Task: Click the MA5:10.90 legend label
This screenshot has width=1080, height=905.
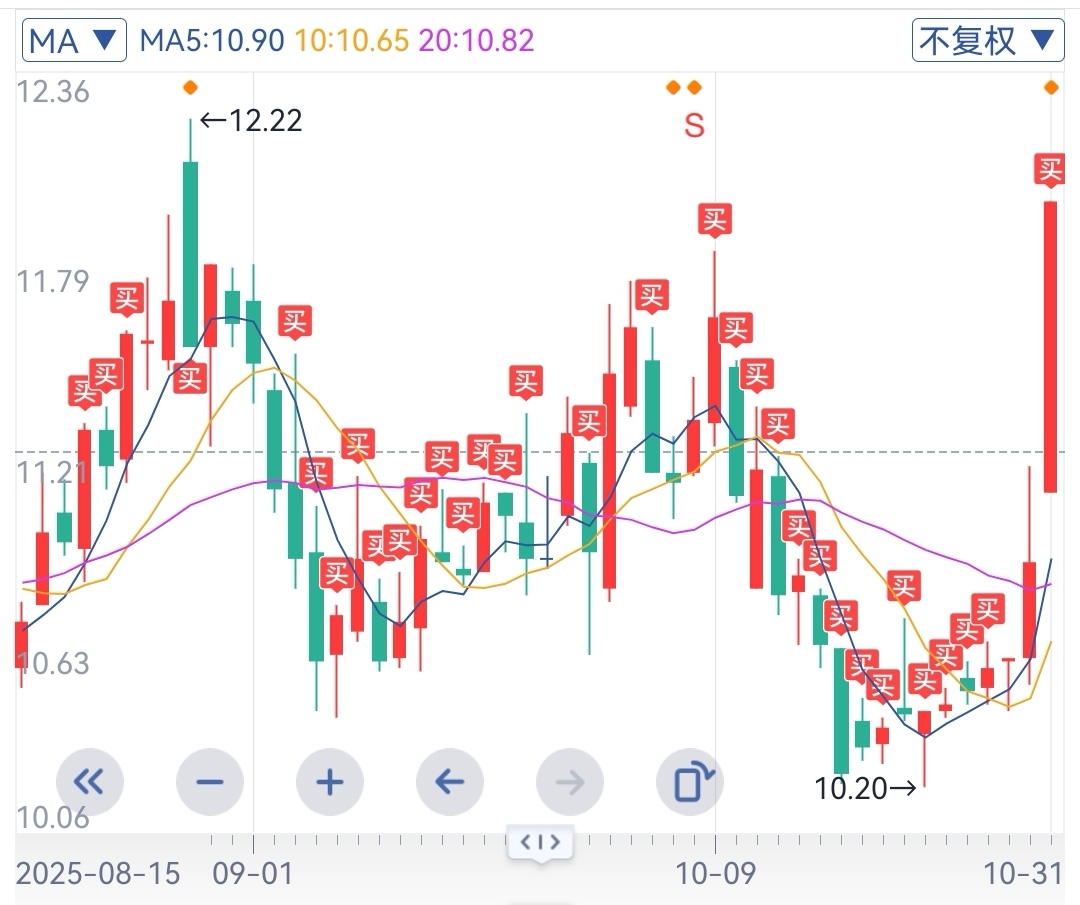Action: point(212,40)
